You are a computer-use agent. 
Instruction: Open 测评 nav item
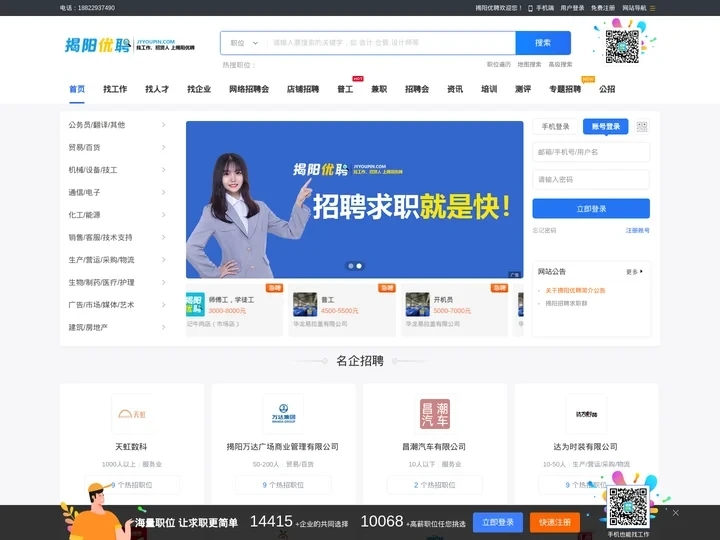pyautogui.click(x=523, y=89)
